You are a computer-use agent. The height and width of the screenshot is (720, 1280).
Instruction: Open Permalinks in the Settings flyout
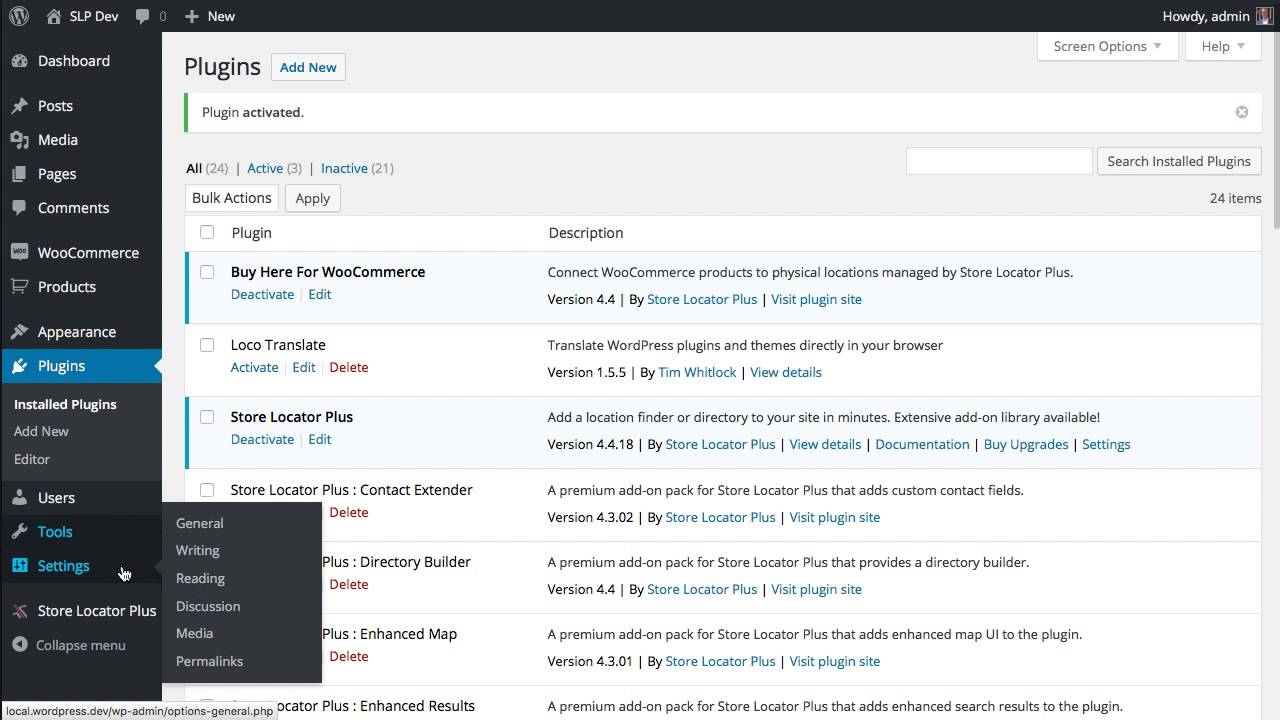(x=210, y=661)
